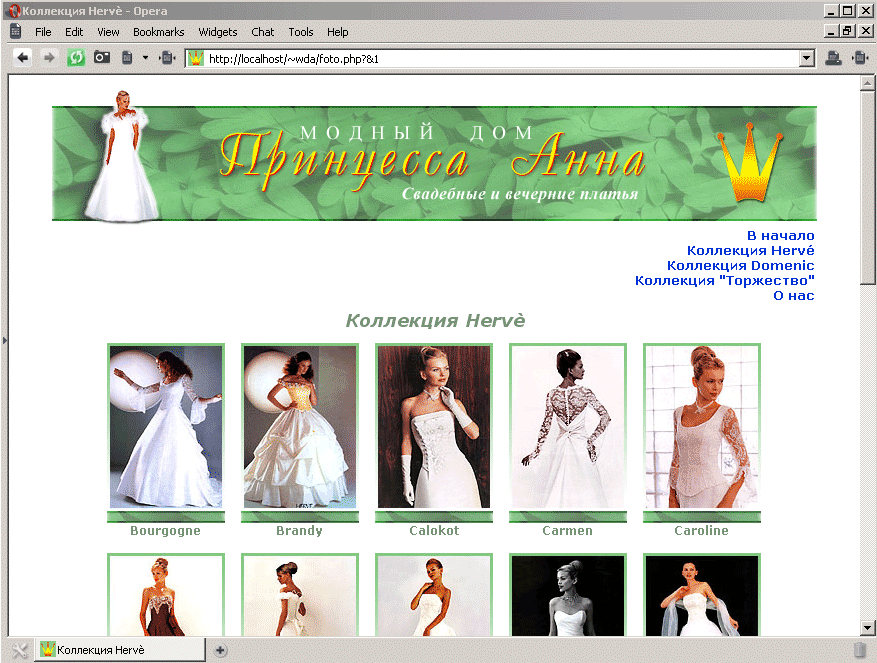Click the printer icon at toolbar right
Image resolution: width=877 pixels, height=663 pixels.
[833, 58]
